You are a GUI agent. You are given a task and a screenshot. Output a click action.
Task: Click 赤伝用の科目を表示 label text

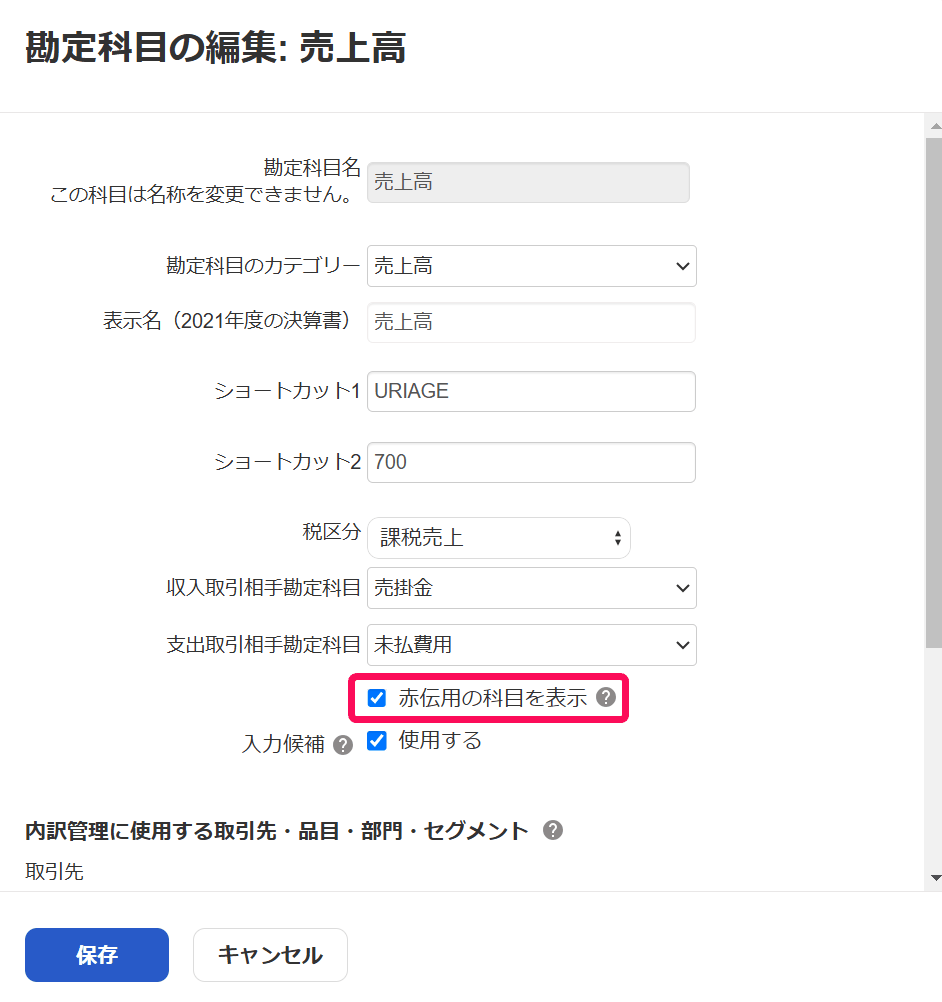click(493, 698)
